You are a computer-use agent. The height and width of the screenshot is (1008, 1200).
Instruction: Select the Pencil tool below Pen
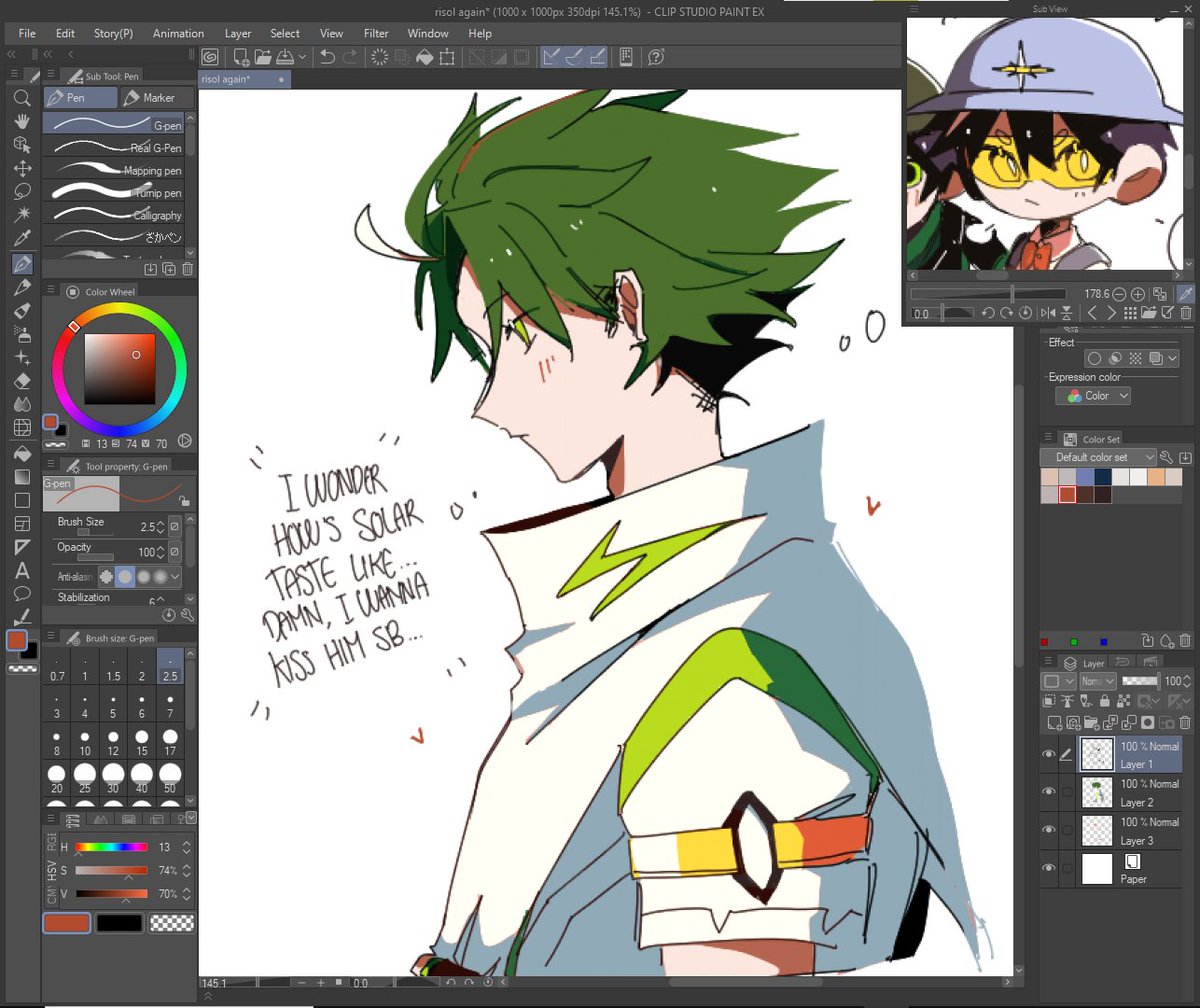click(22, 288)
